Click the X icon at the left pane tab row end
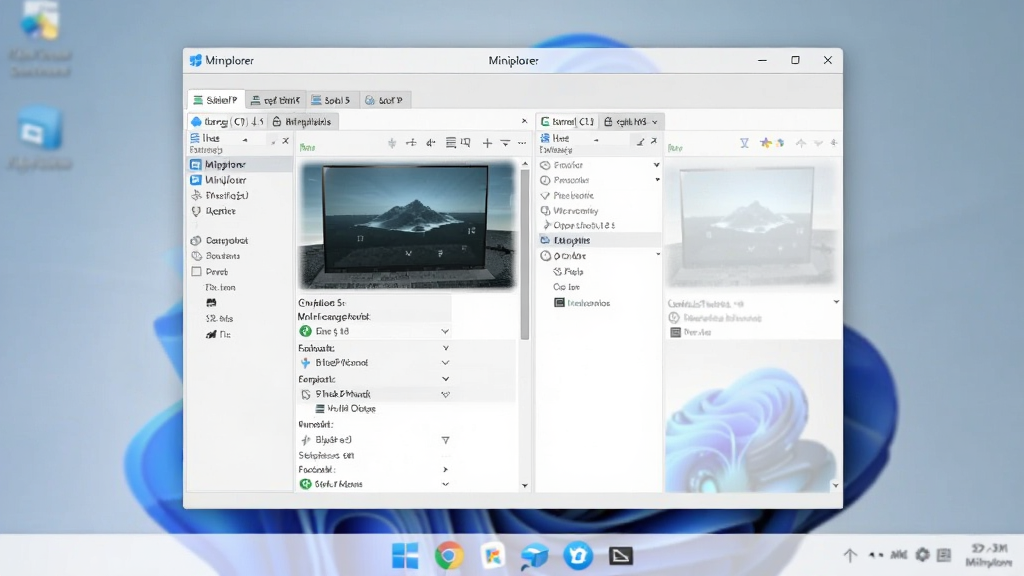The image size is (1024, 576). (x=524, y=121)
